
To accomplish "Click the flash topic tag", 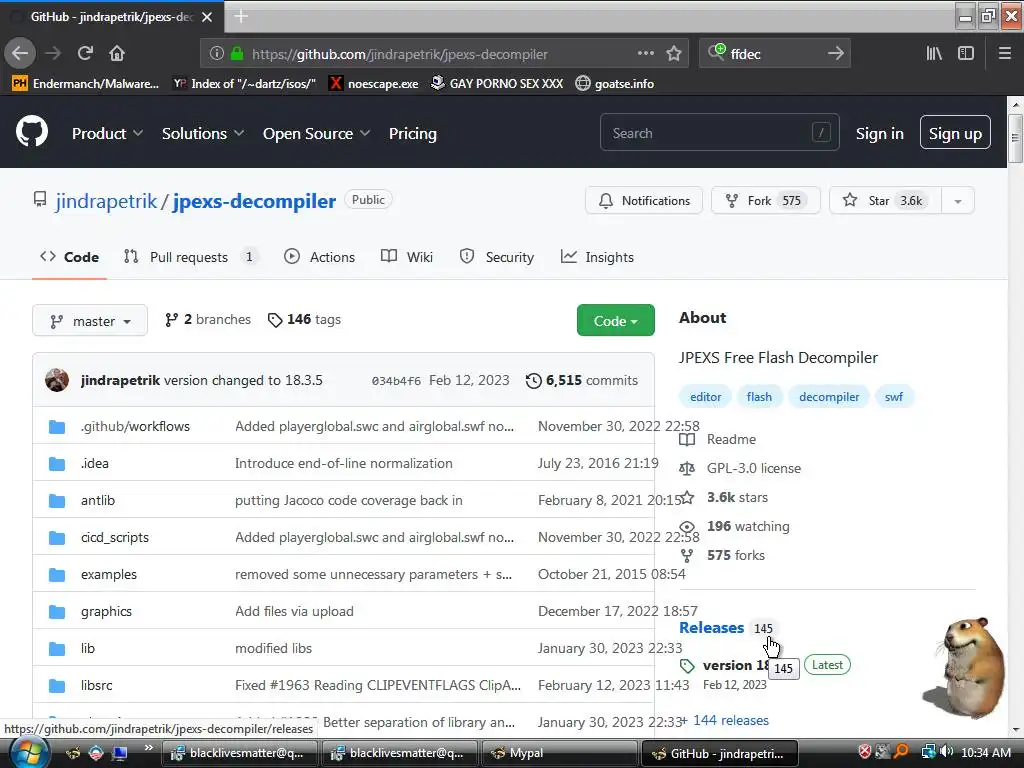I will tap(759, 396).
